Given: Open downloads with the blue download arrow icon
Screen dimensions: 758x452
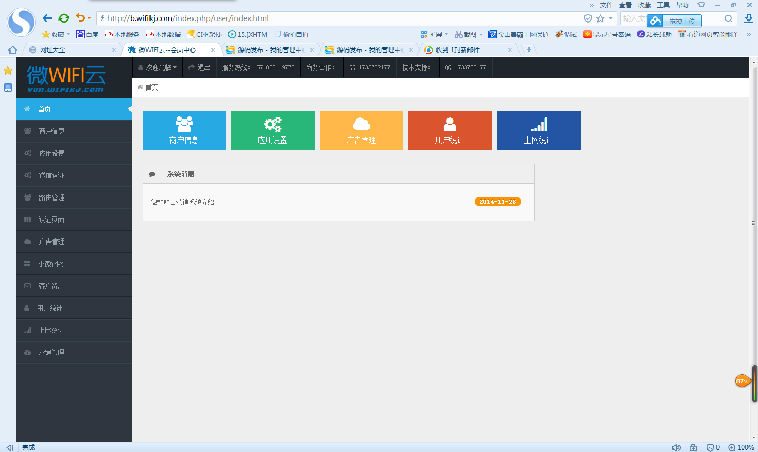Looking at the screenshot, I should (748, 19).
